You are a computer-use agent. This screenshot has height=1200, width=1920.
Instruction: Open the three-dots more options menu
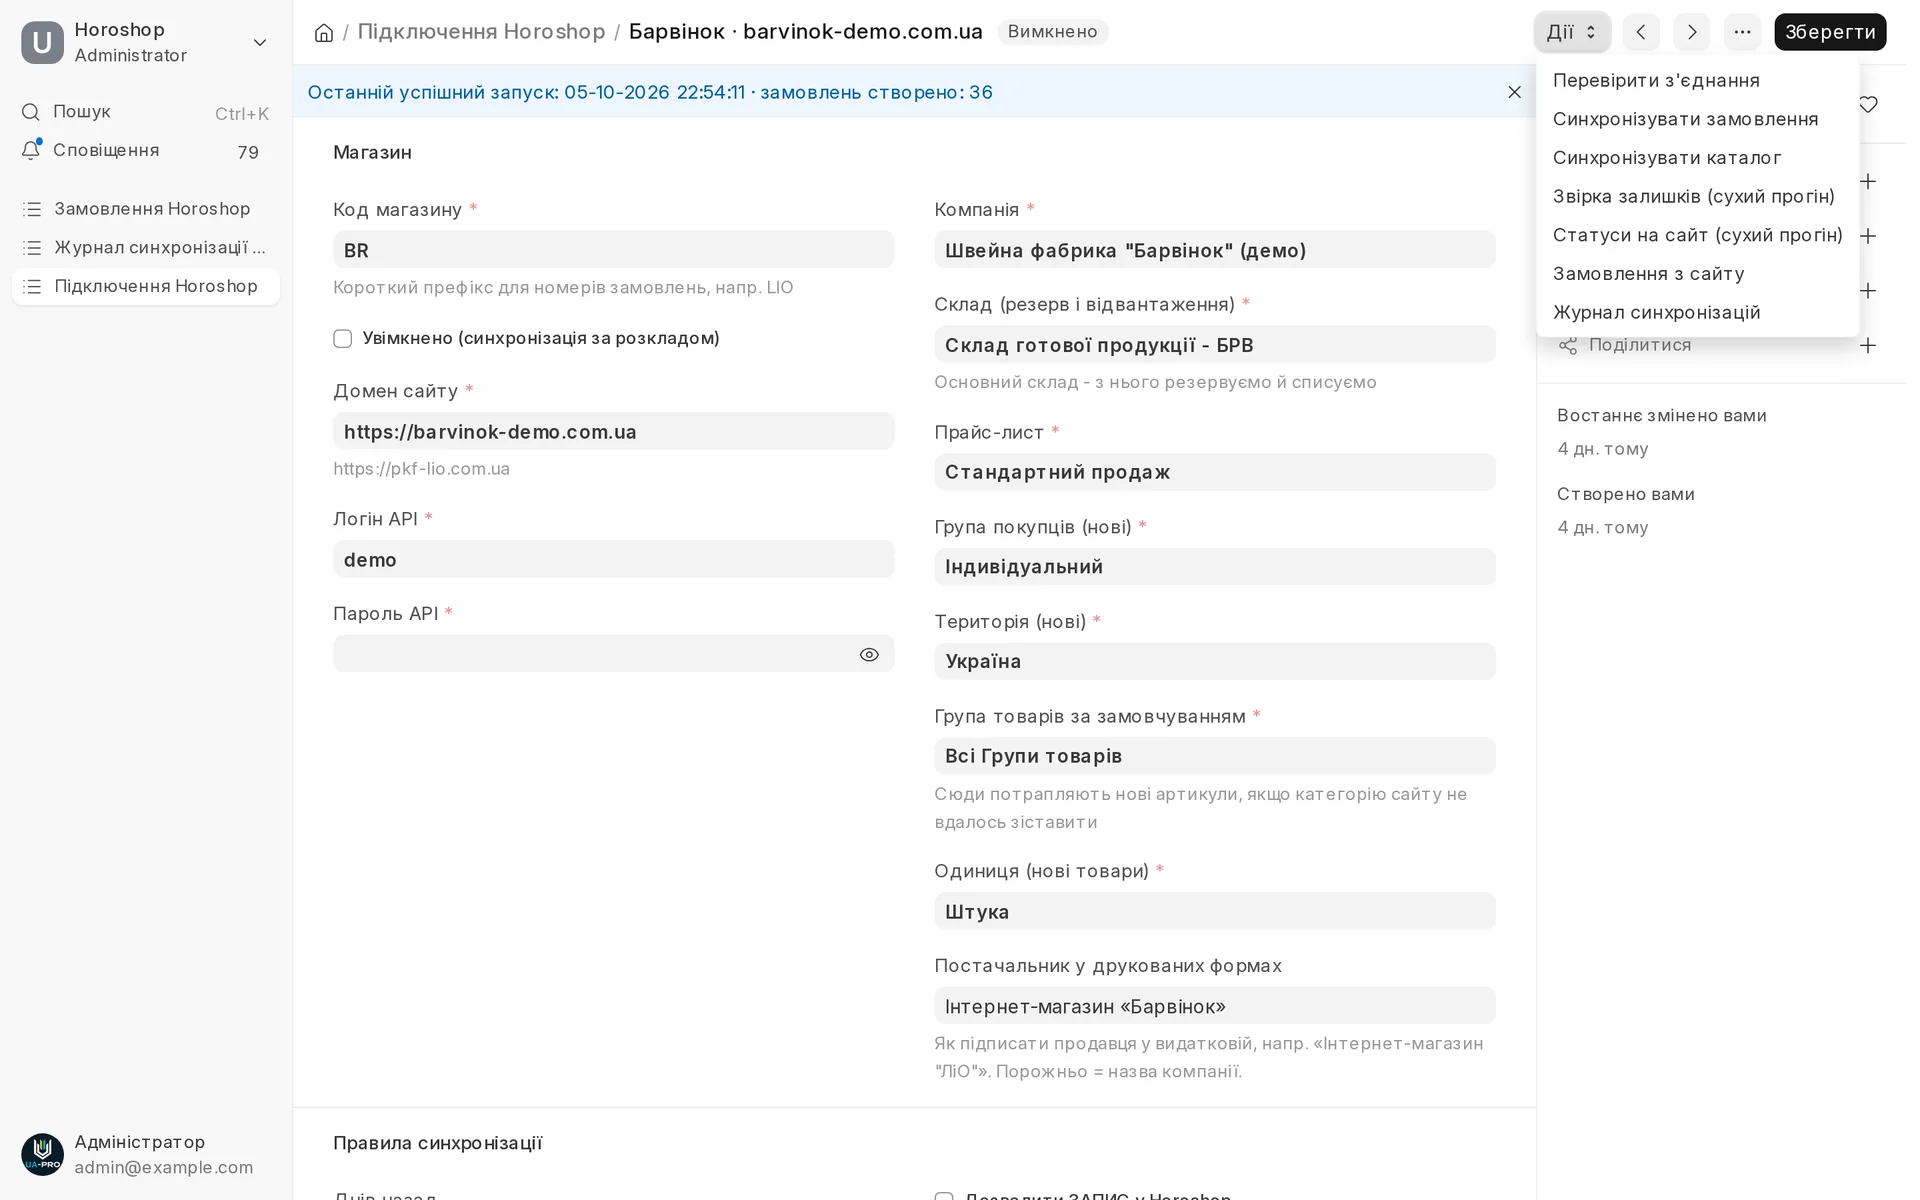pyautogui.click(x=1743, y=32)
